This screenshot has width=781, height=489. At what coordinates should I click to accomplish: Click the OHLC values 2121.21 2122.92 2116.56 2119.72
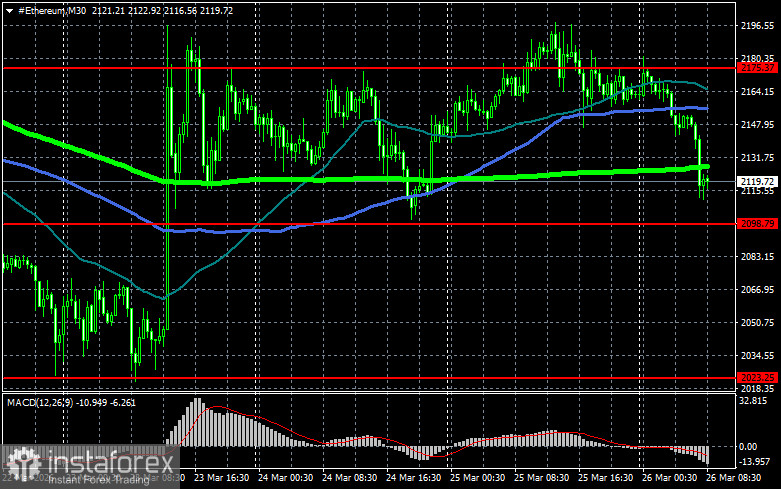[162, 10]
